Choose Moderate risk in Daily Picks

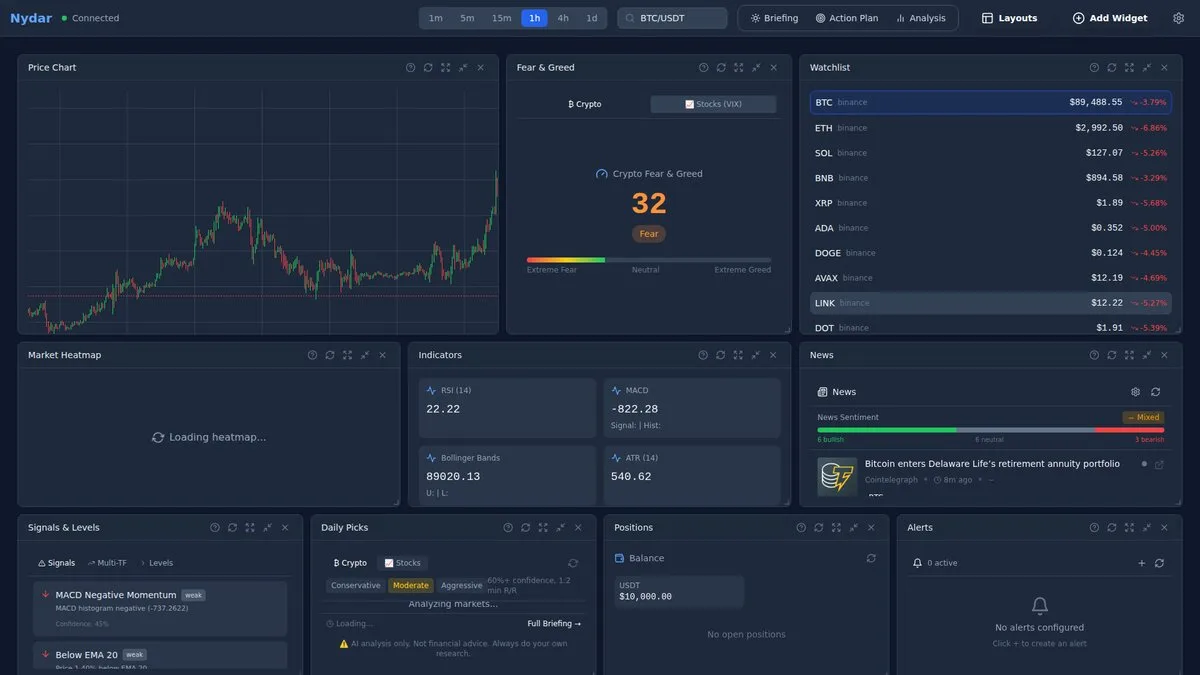[x=411, y=586]
